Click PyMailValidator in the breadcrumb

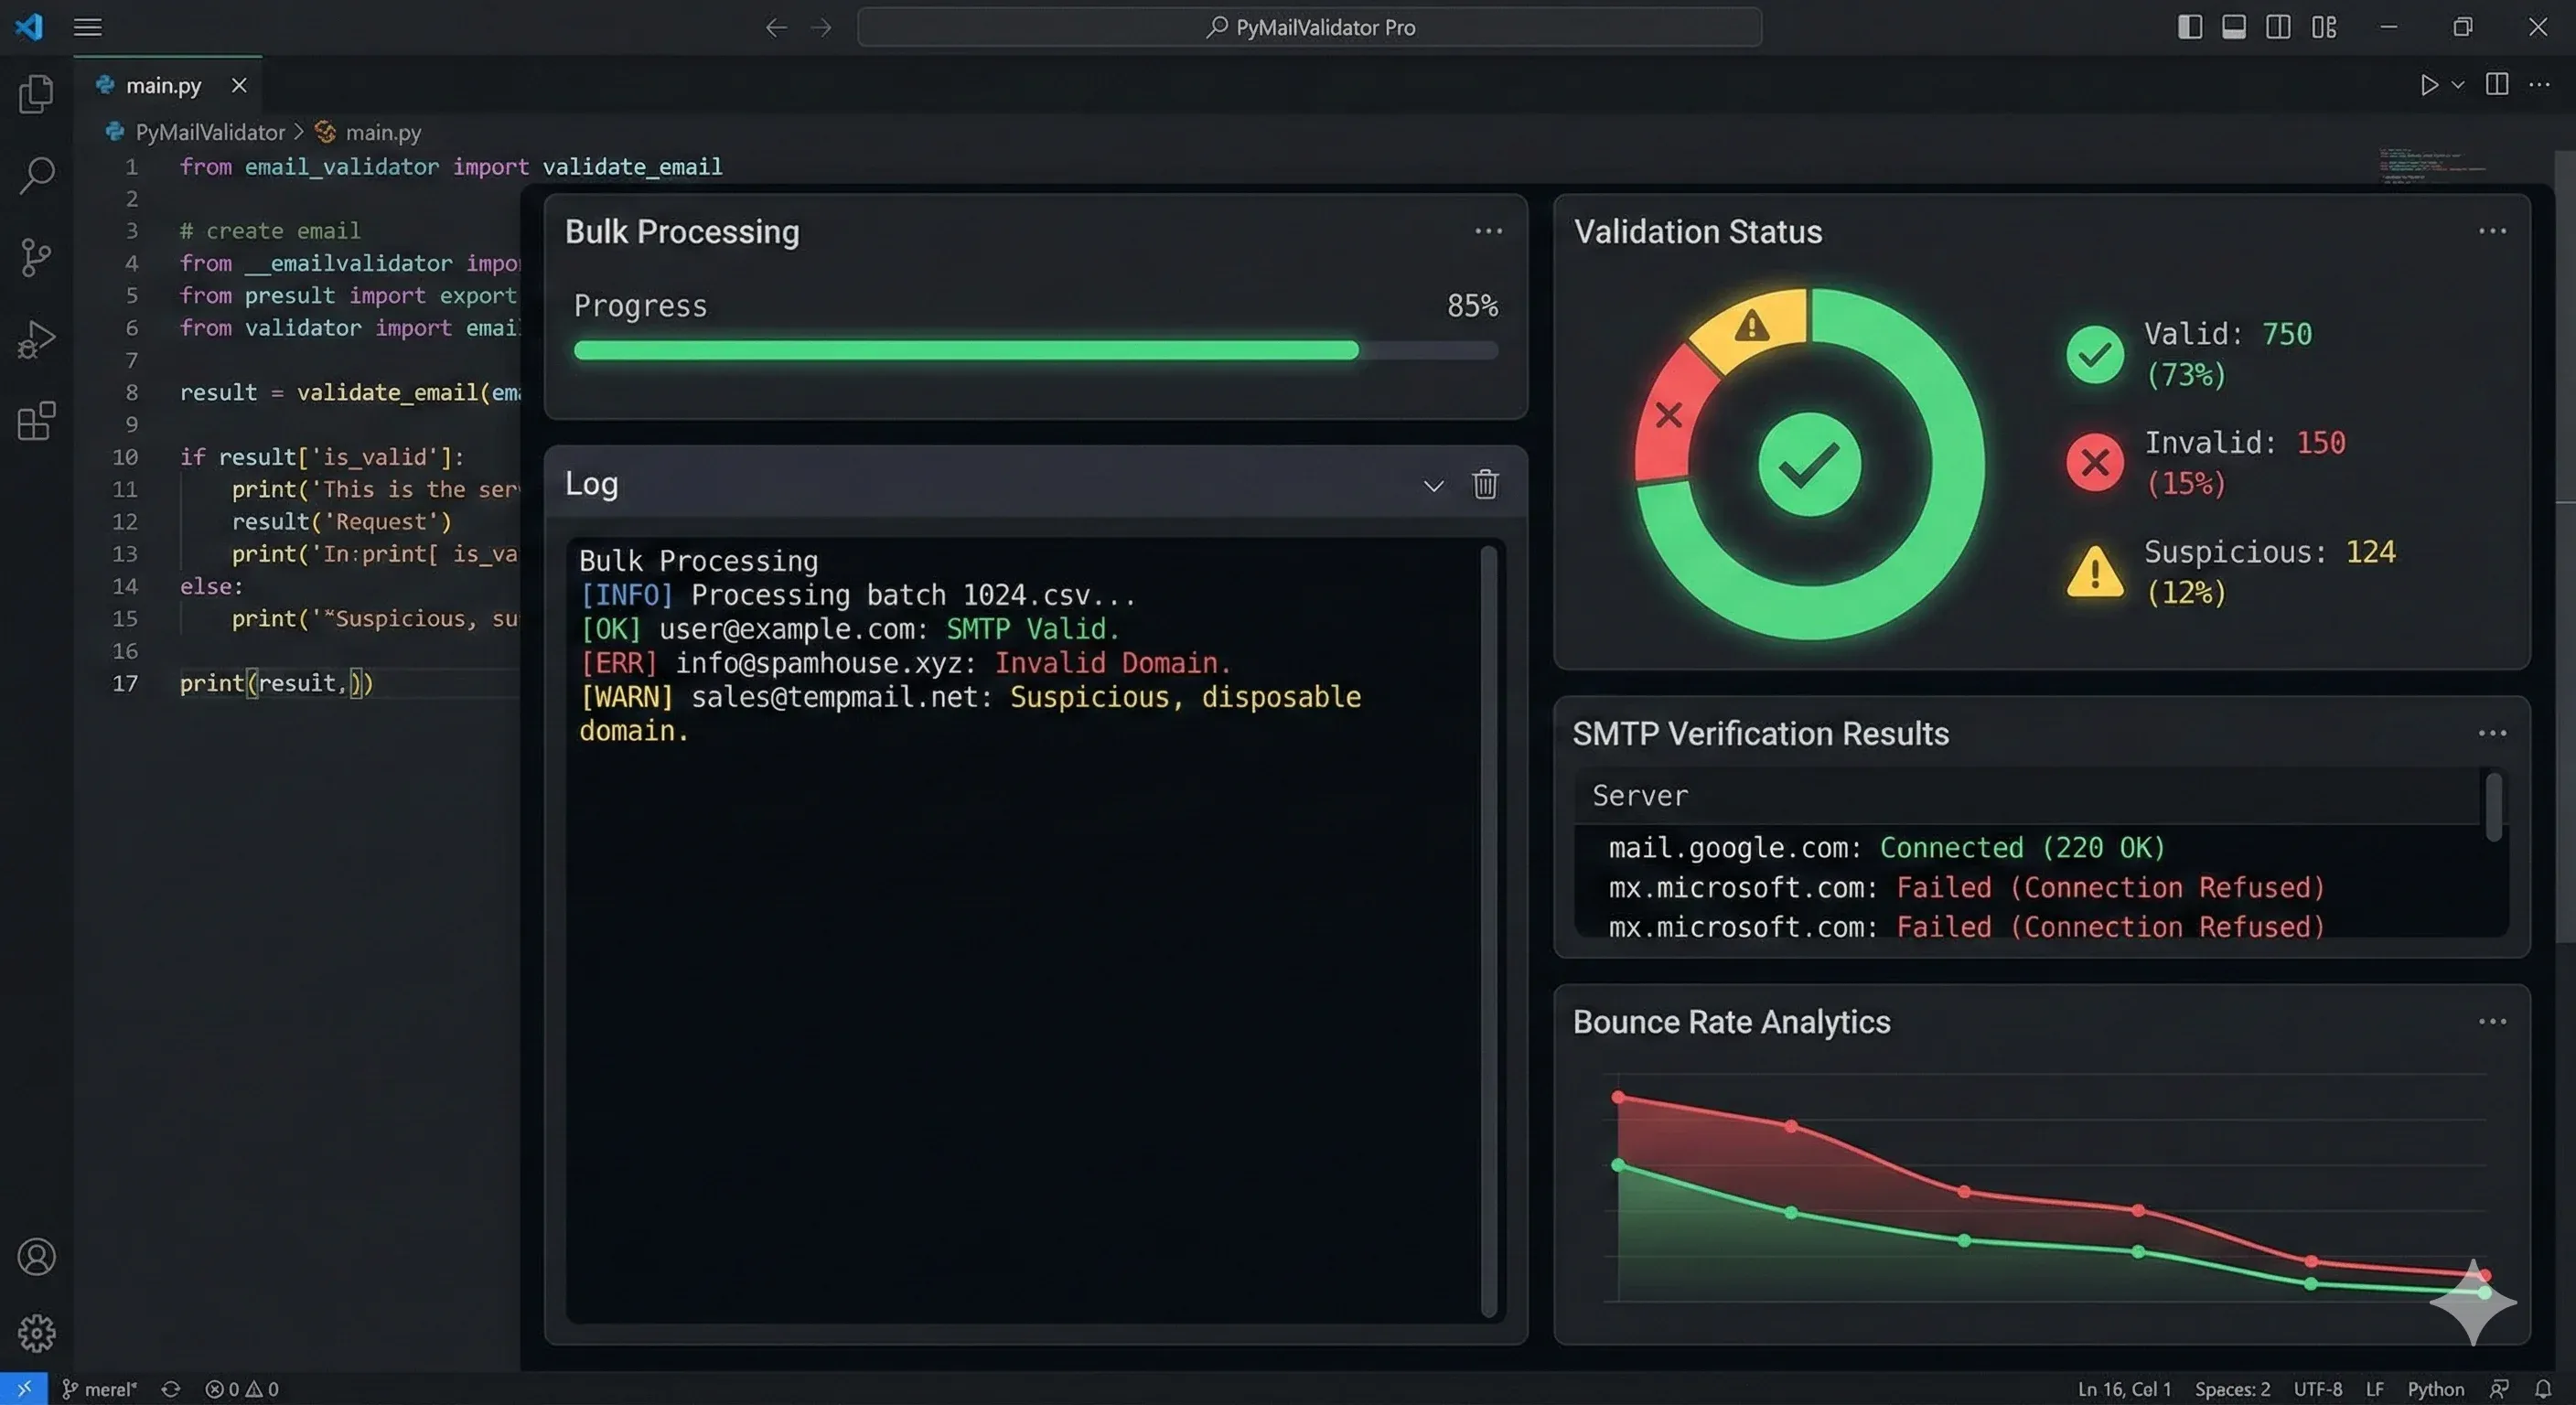(210, 132)
